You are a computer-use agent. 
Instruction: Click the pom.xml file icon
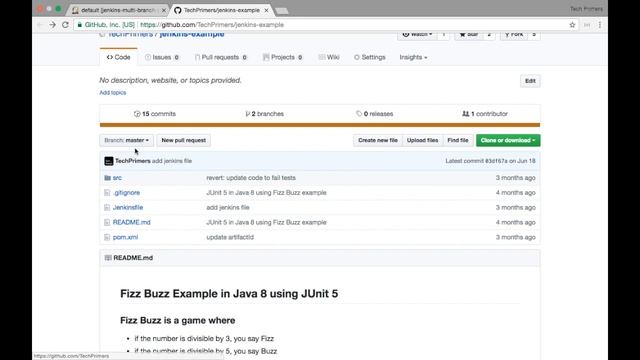click(x=107, y=237)
